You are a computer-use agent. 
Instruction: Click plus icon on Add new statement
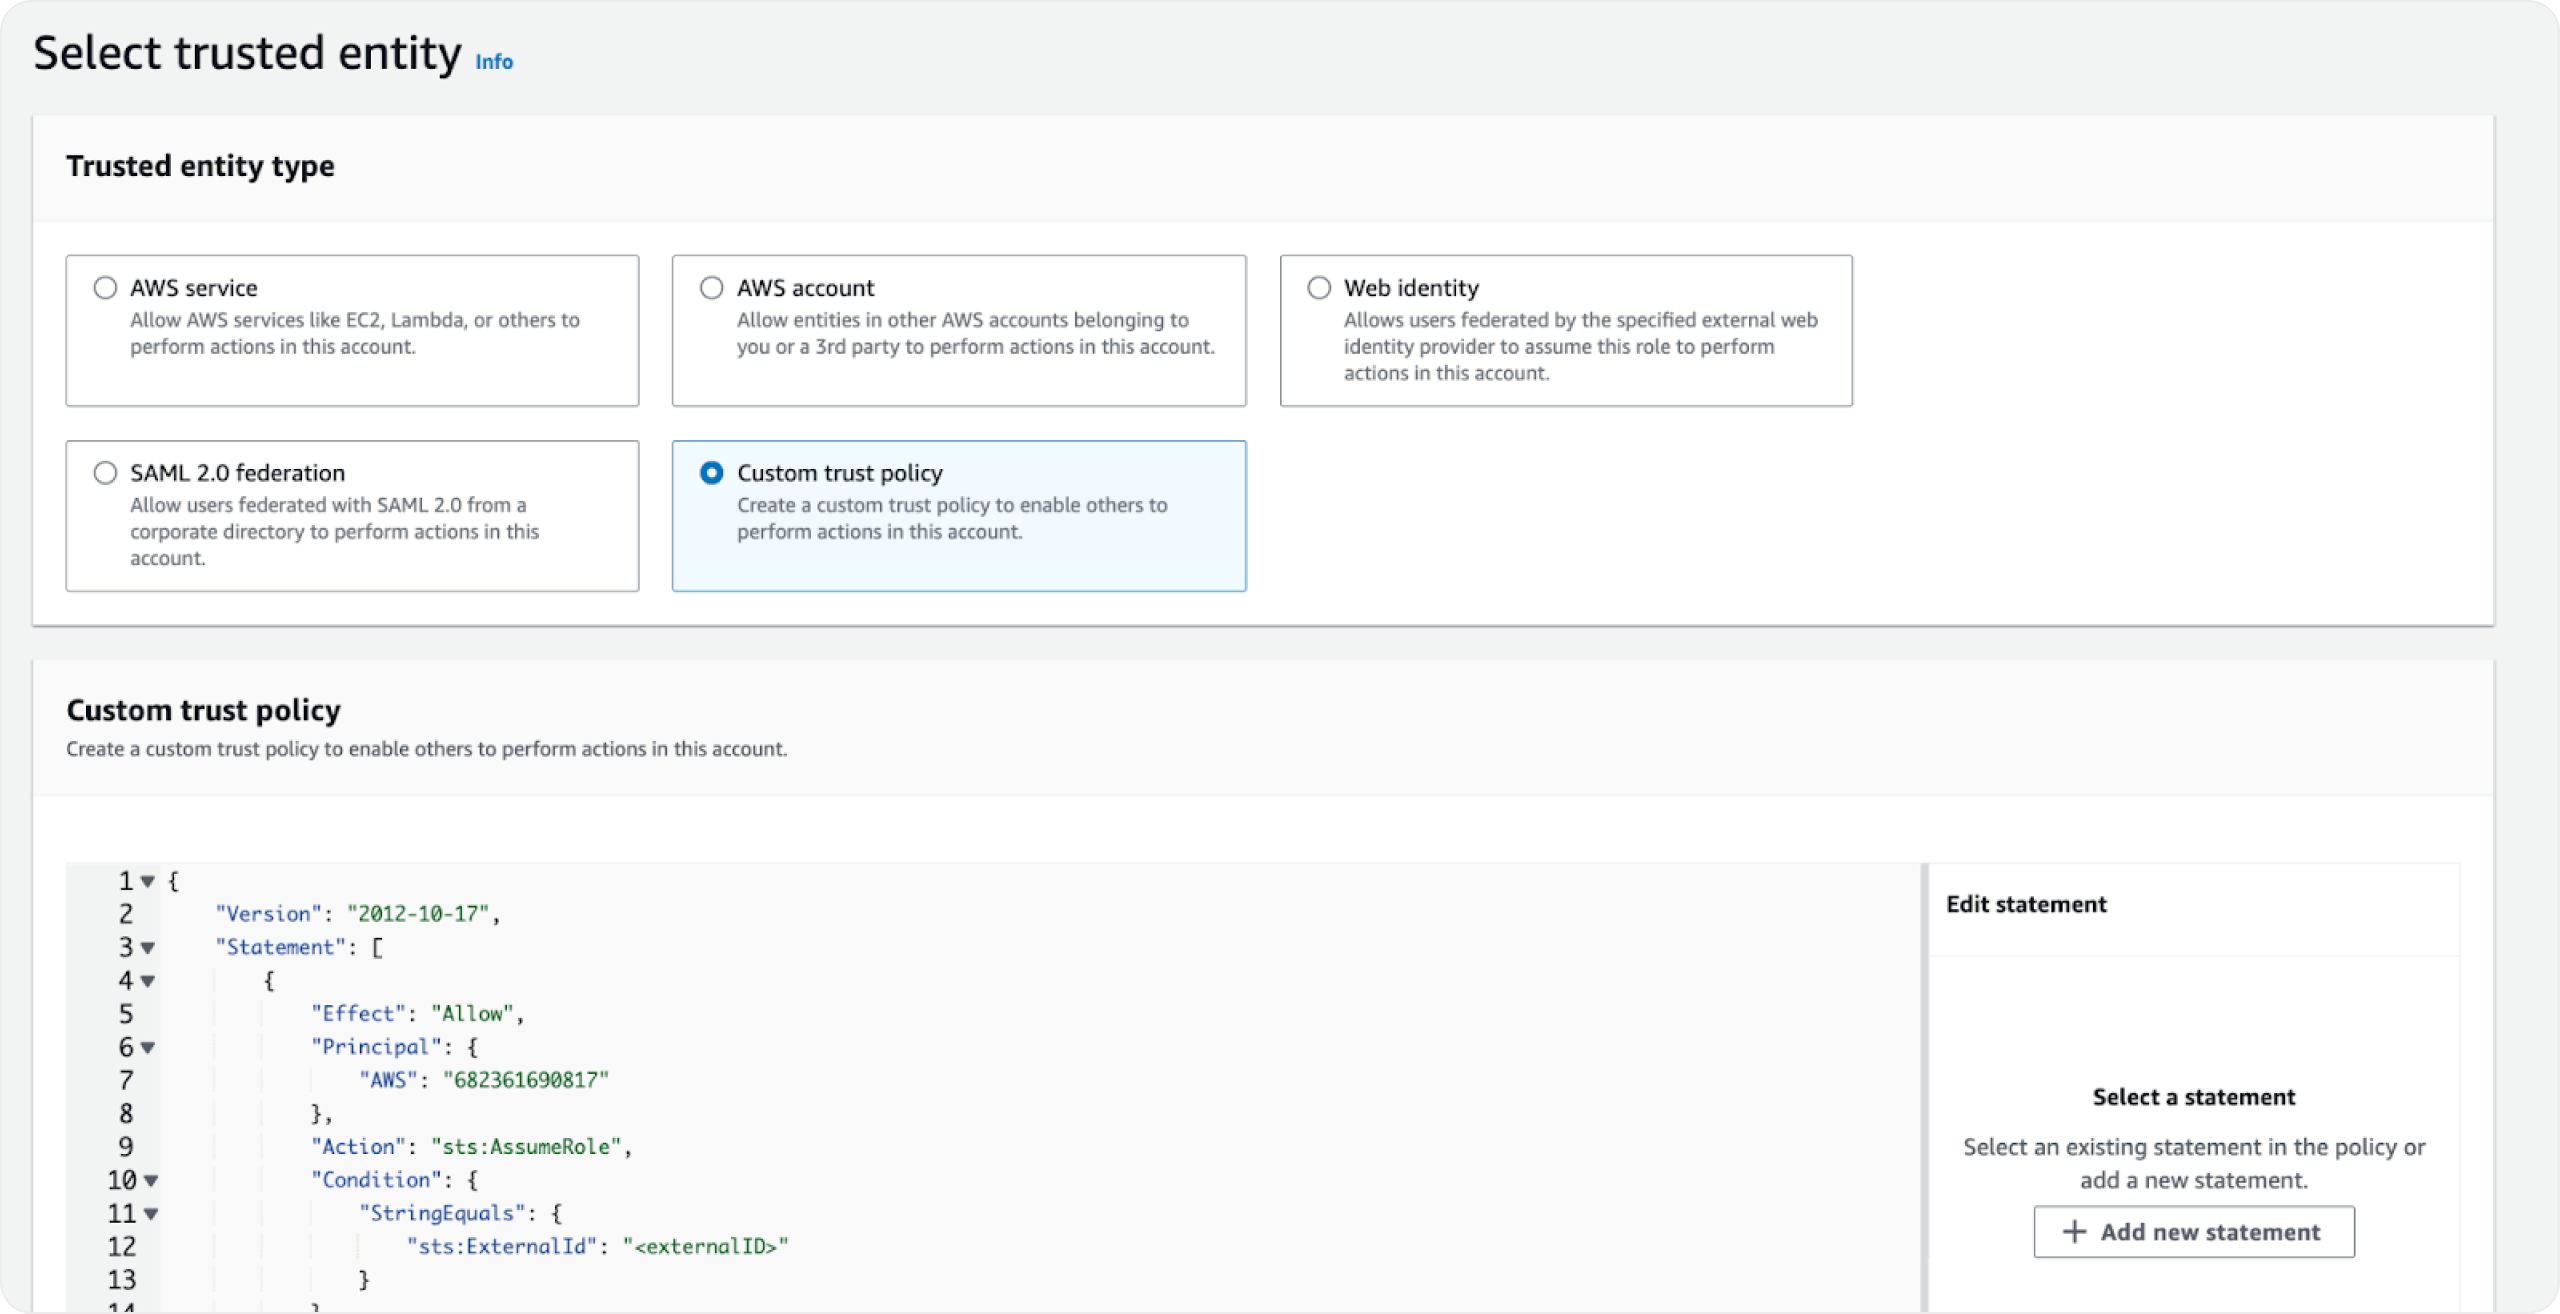2074,1232
